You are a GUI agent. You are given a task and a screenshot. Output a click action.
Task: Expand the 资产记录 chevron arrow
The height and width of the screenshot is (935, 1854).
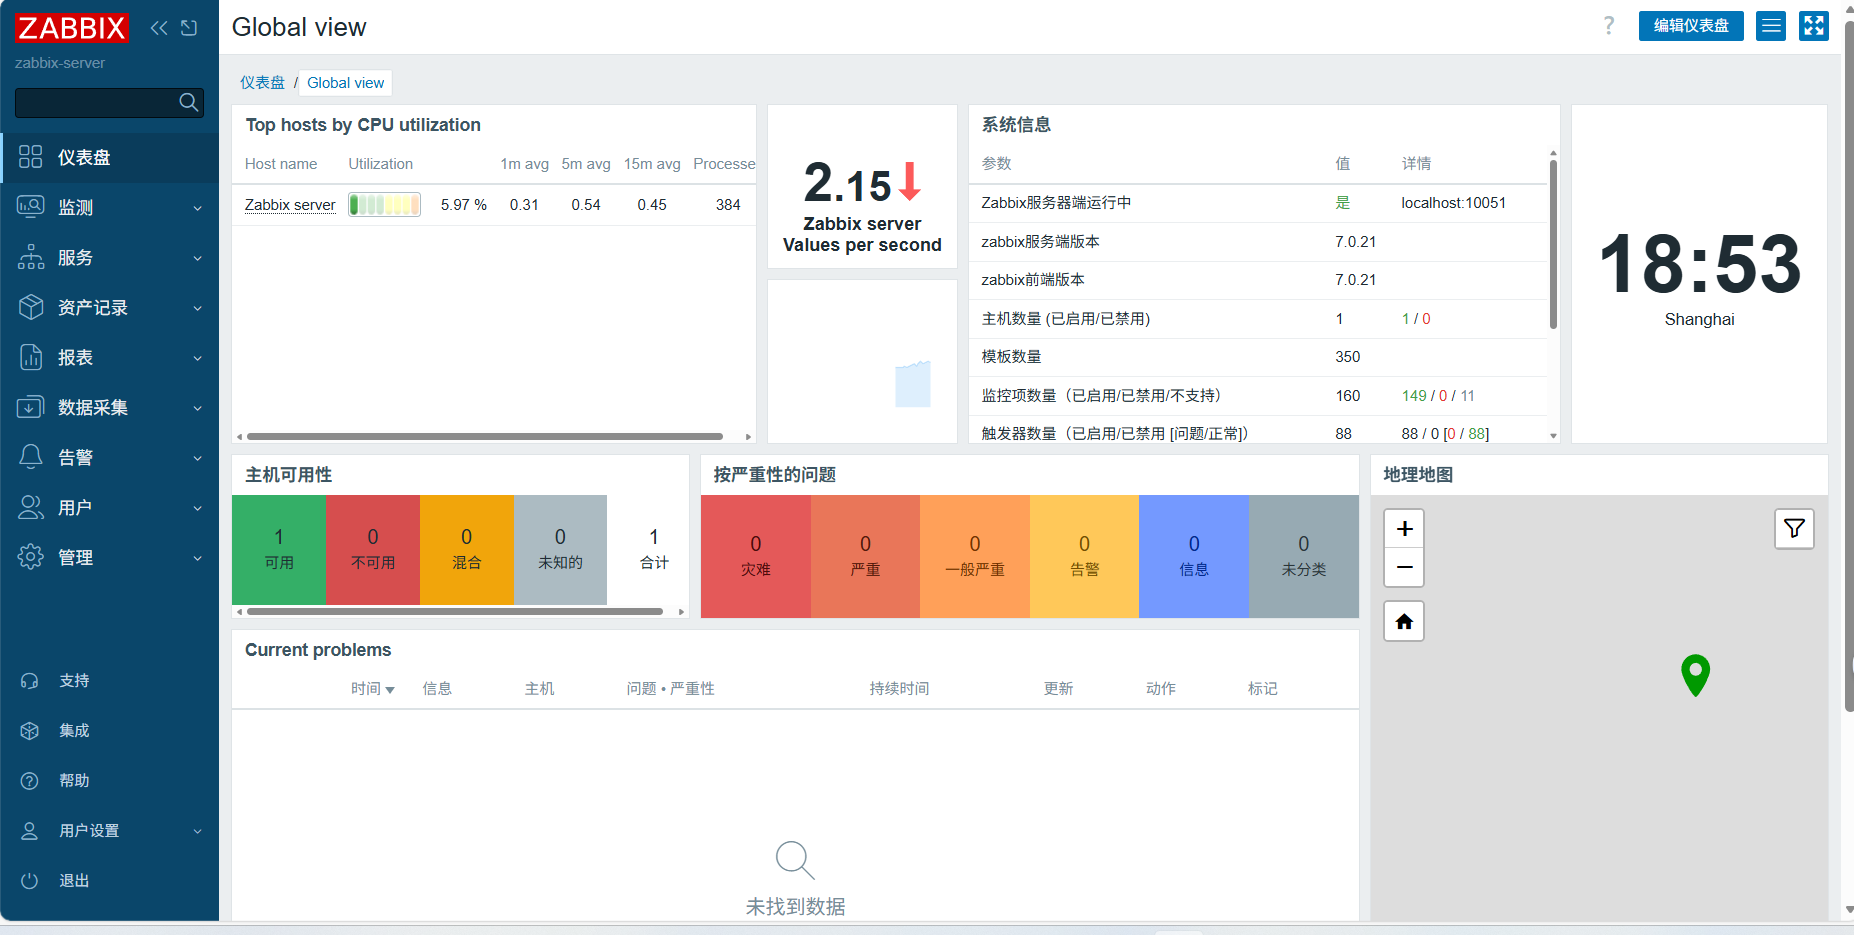(197, 308)
